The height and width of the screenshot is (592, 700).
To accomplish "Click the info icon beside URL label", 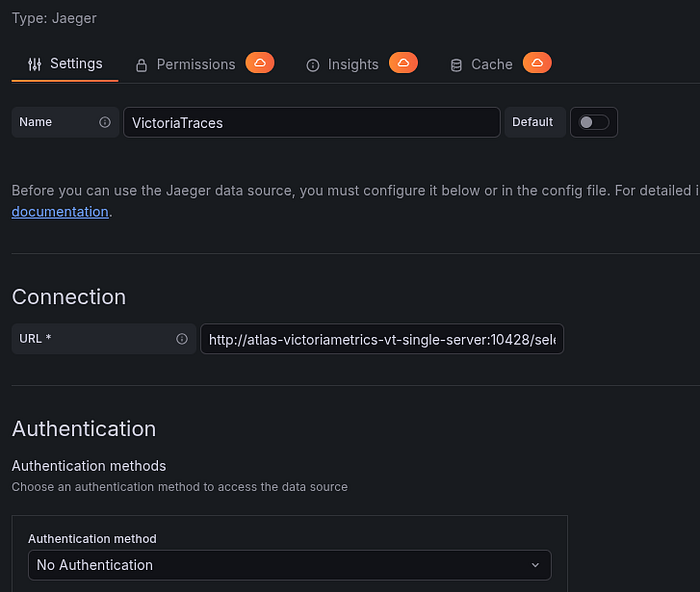I will 182,339.
